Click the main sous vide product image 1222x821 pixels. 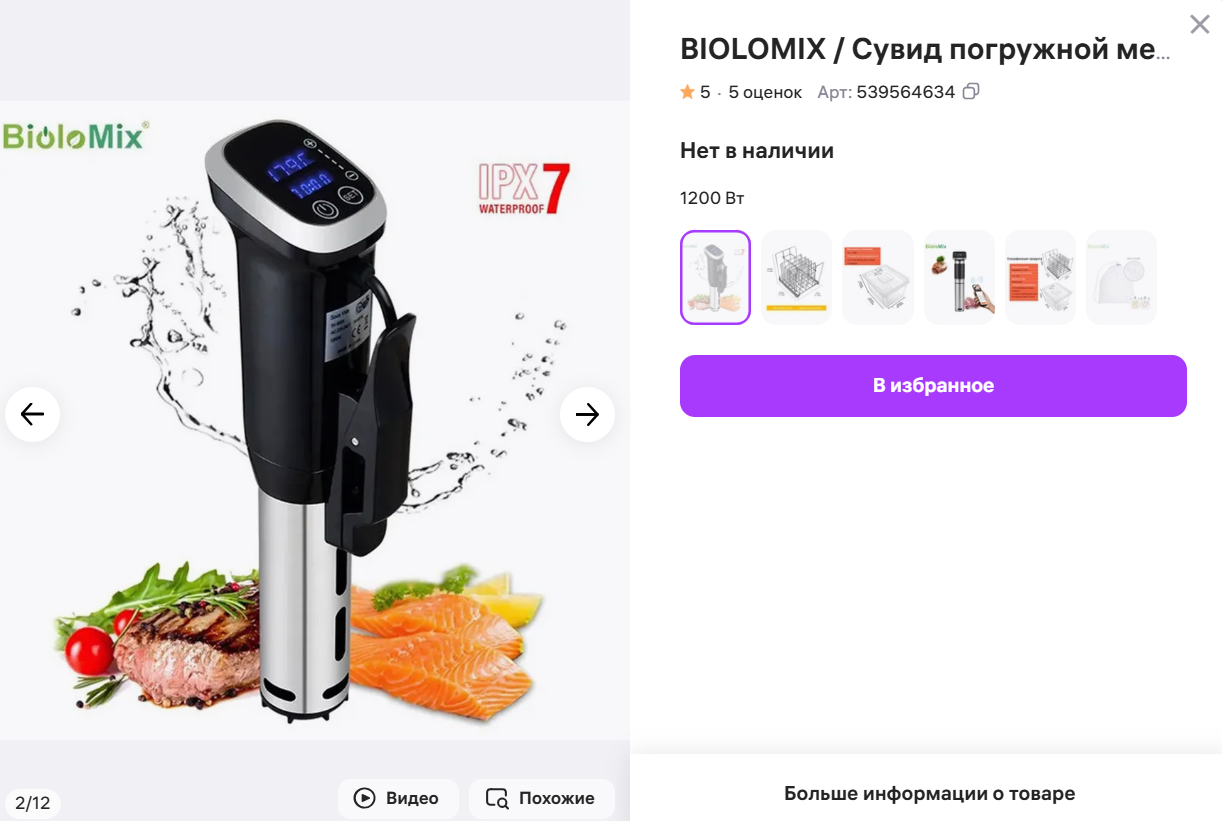(315, 420)
